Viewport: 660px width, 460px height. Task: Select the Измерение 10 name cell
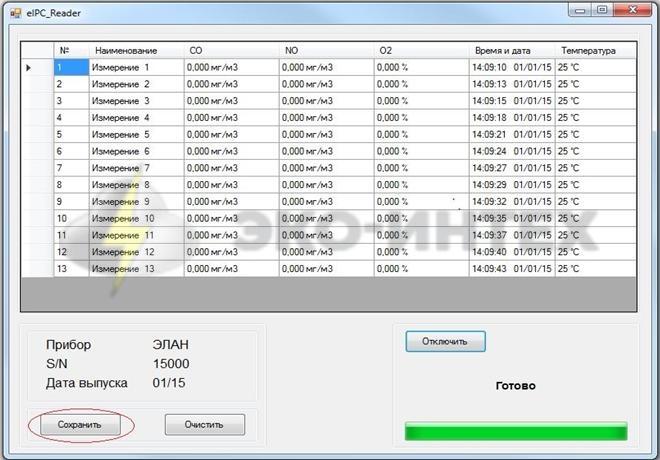coord(135,219)
